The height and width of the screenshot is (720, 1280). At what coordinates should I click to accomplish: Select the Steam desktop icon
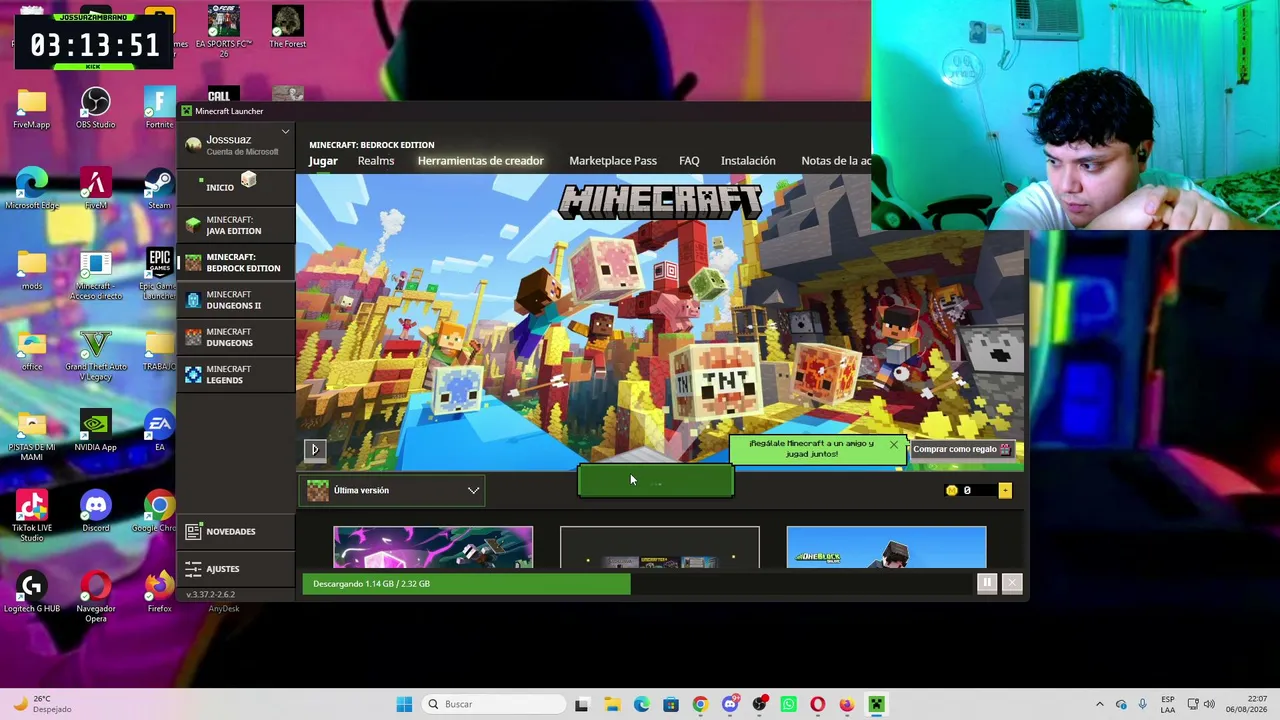pos(159,190)
